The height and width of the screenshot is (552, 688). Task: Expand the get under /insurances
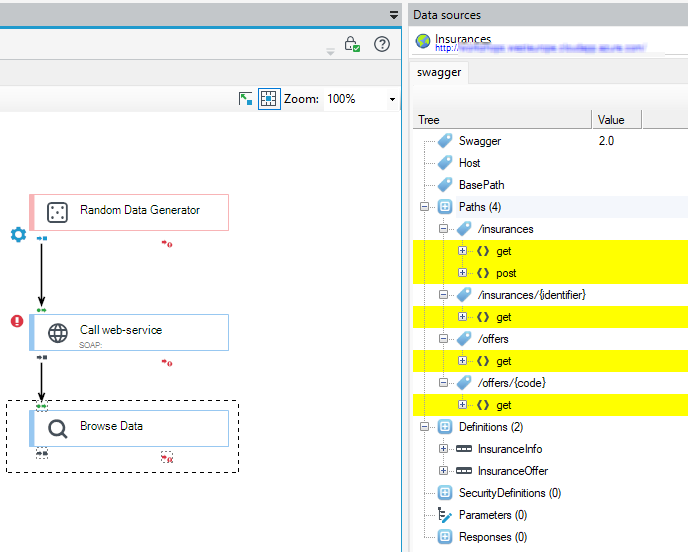tap(462, 251)
